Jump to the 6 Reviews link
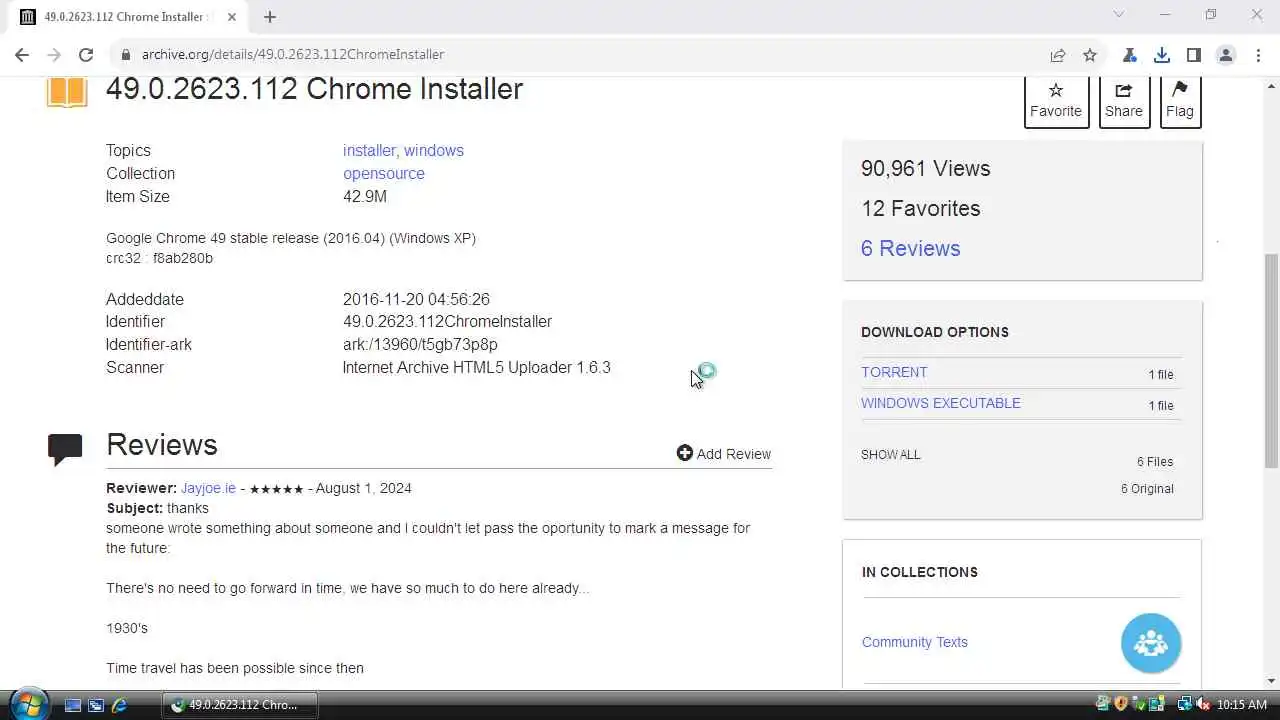The width and height of the screenshot is (1280, 720). pyautogui.click(x=910, y=248)
